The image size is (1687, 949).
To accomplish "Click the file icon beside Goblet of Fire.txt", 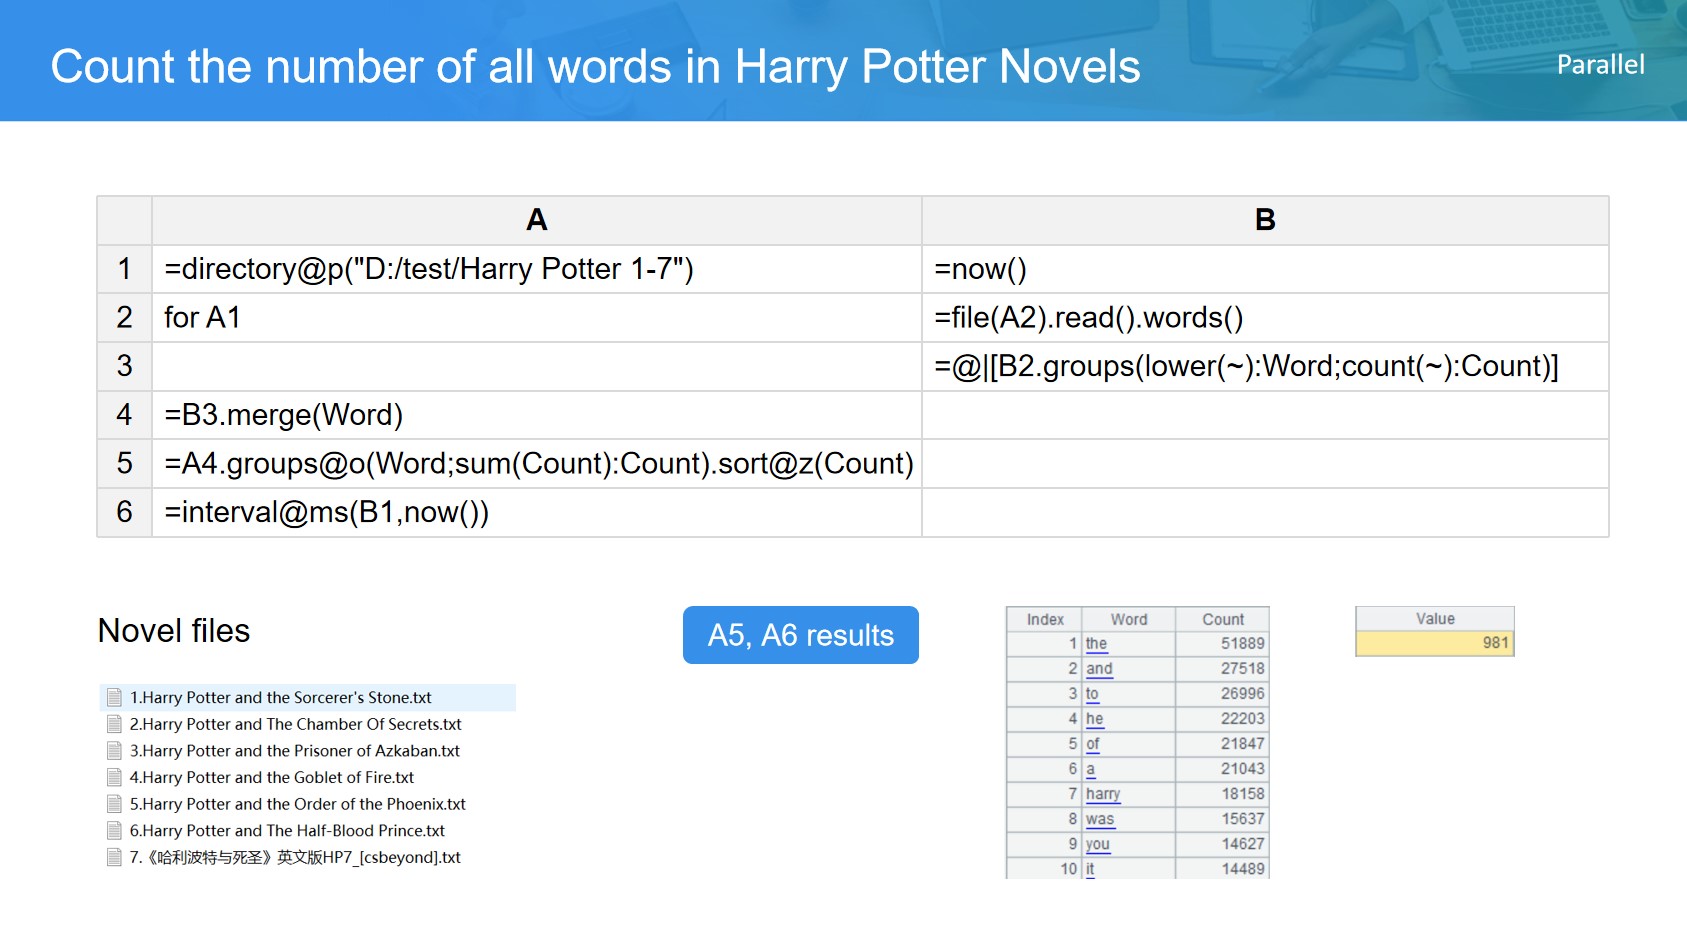I will coord(114,778).
